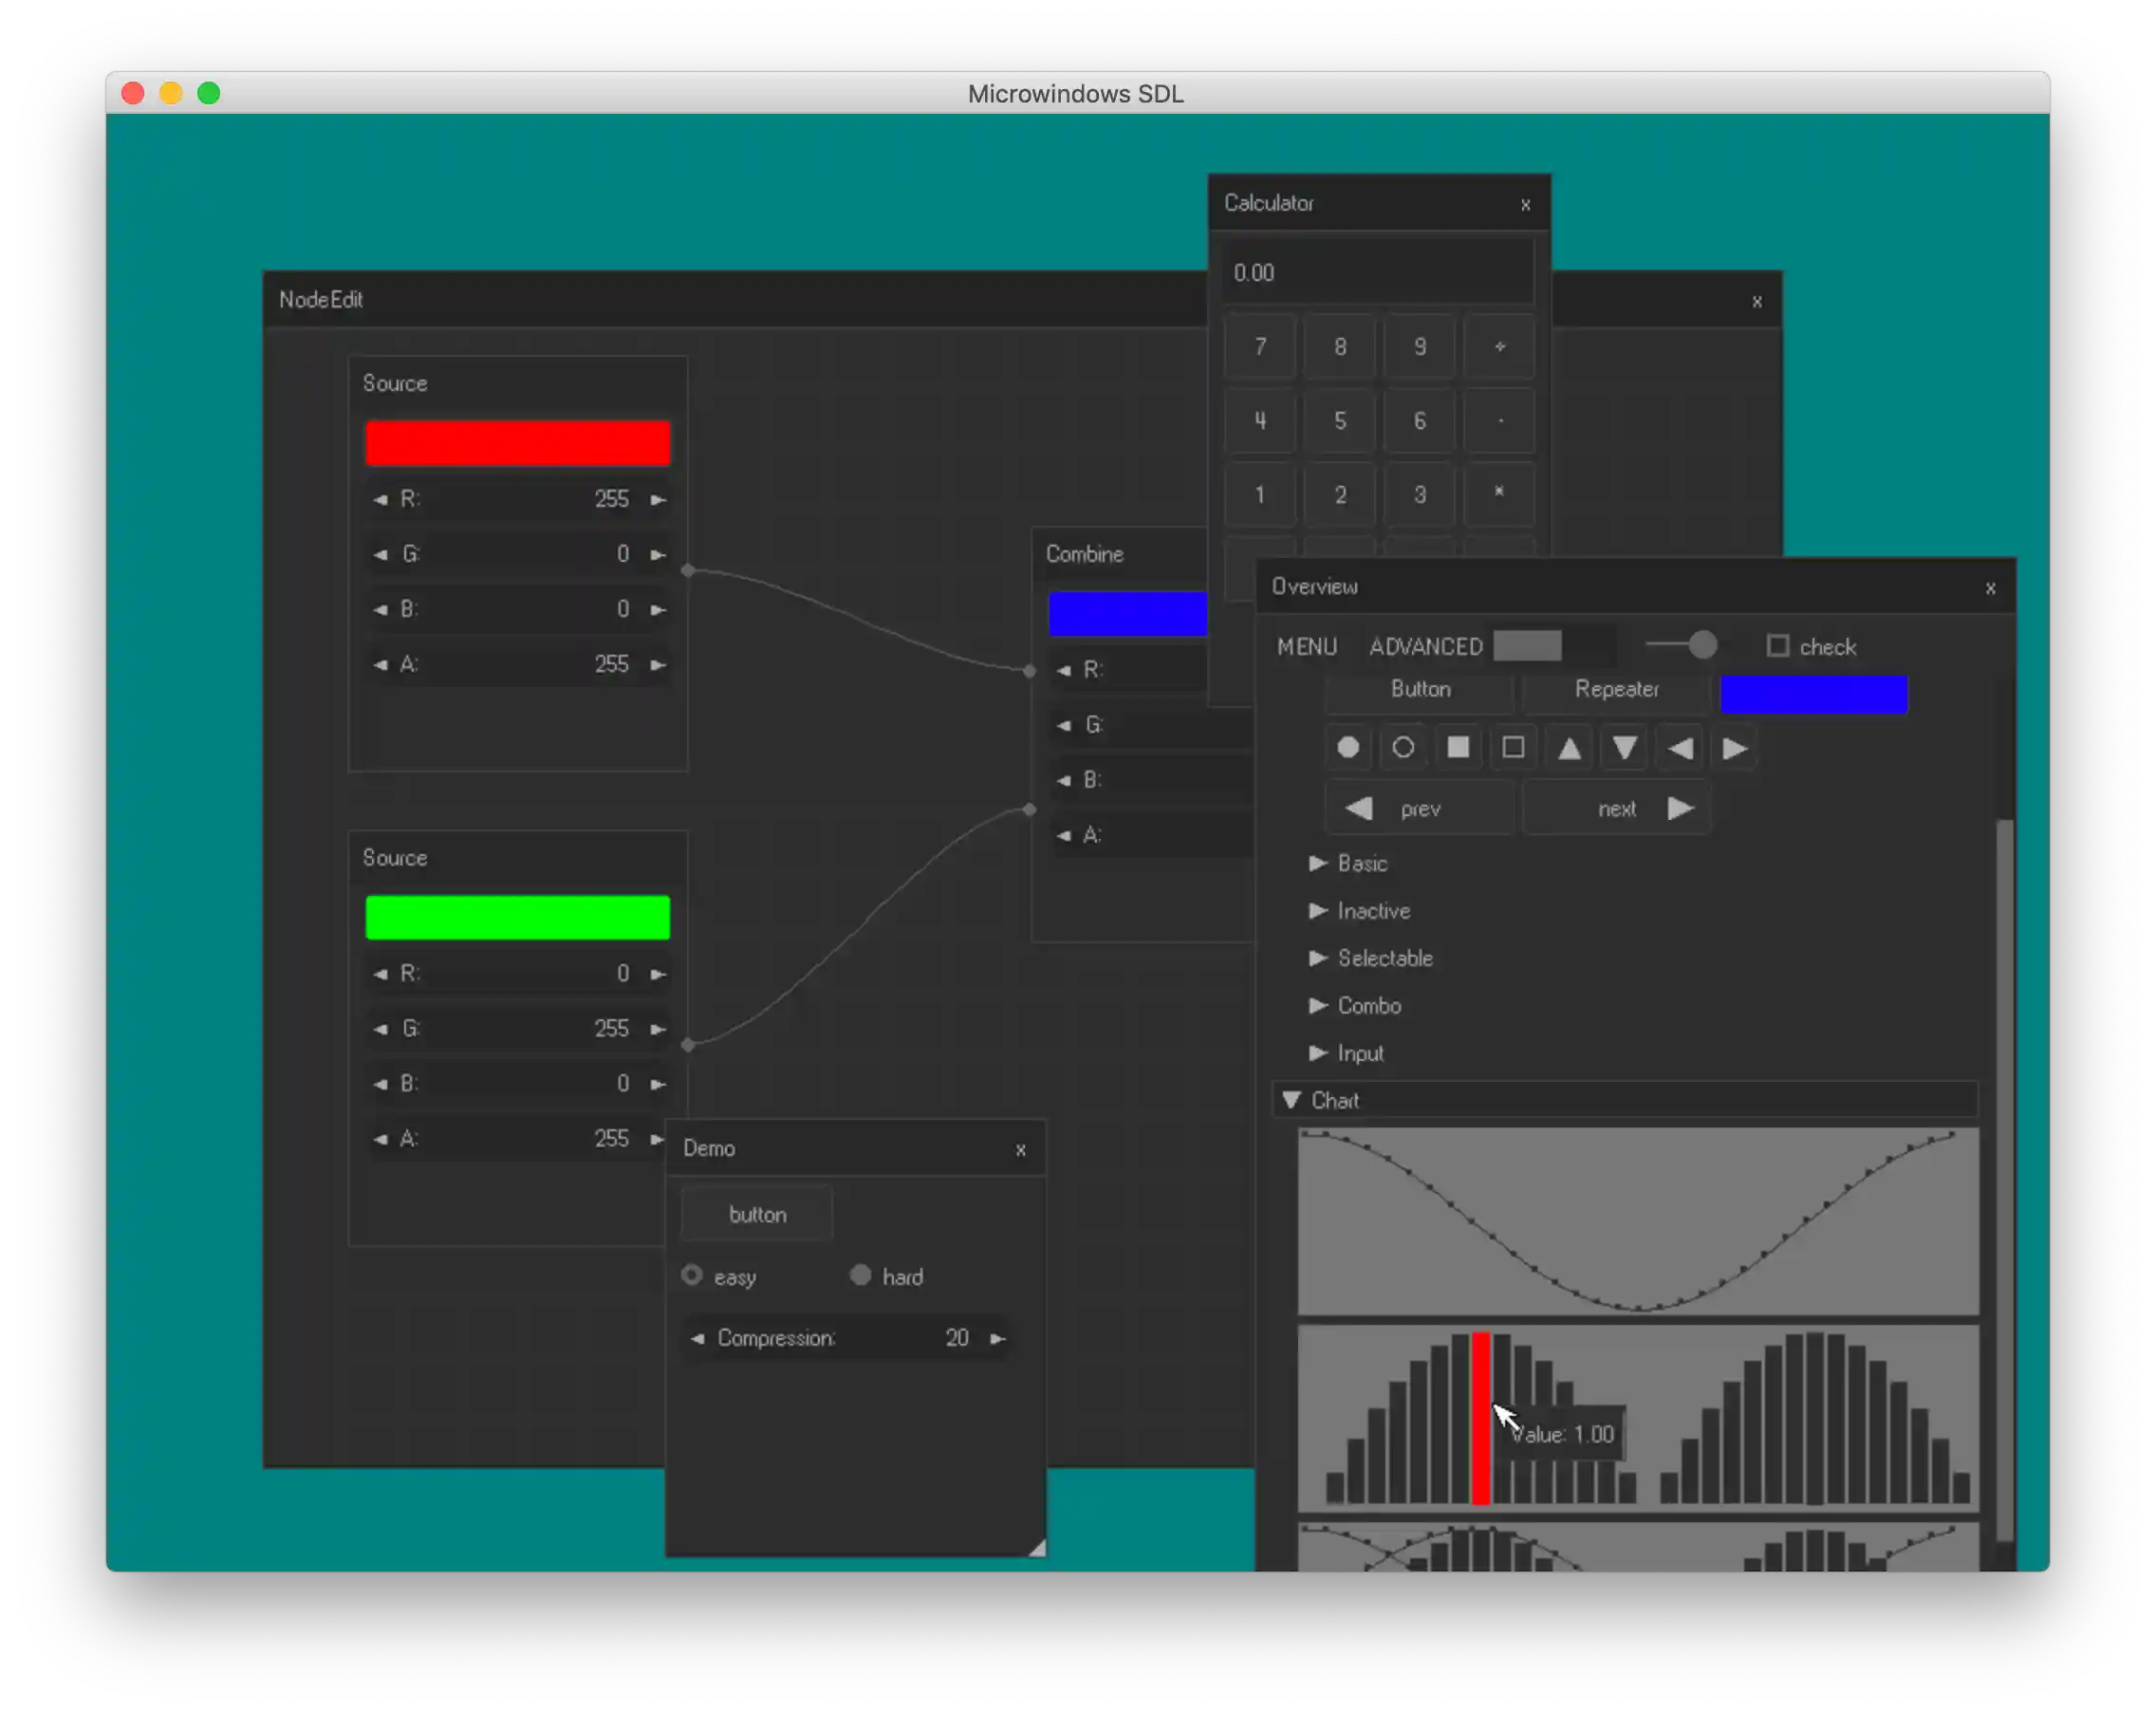
Task: Click the next button with arrow
Action: [x=1617, y=808]
